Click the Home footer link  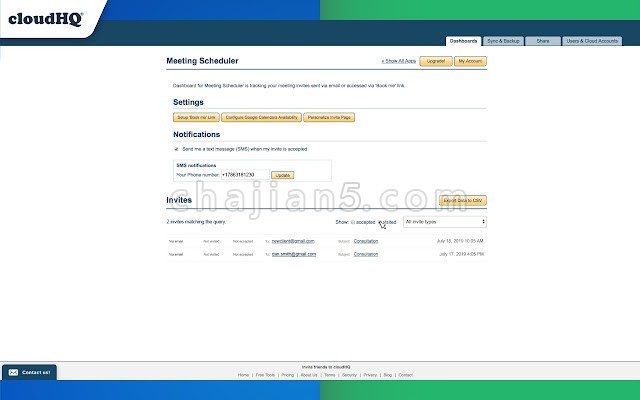click(243, 375)
